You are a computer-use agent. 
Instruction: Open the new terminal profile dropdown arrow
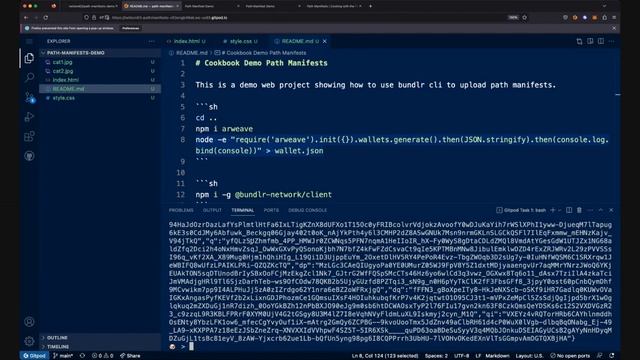[x=560, y=210]
